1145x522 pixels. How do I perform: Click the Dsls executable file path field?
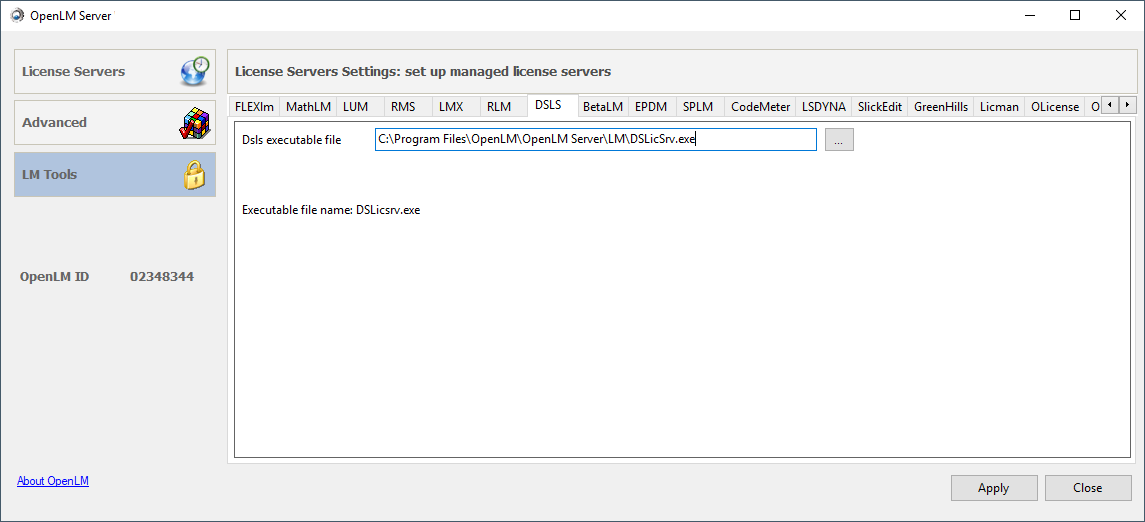pyautogui.click(x=595, y=140)
